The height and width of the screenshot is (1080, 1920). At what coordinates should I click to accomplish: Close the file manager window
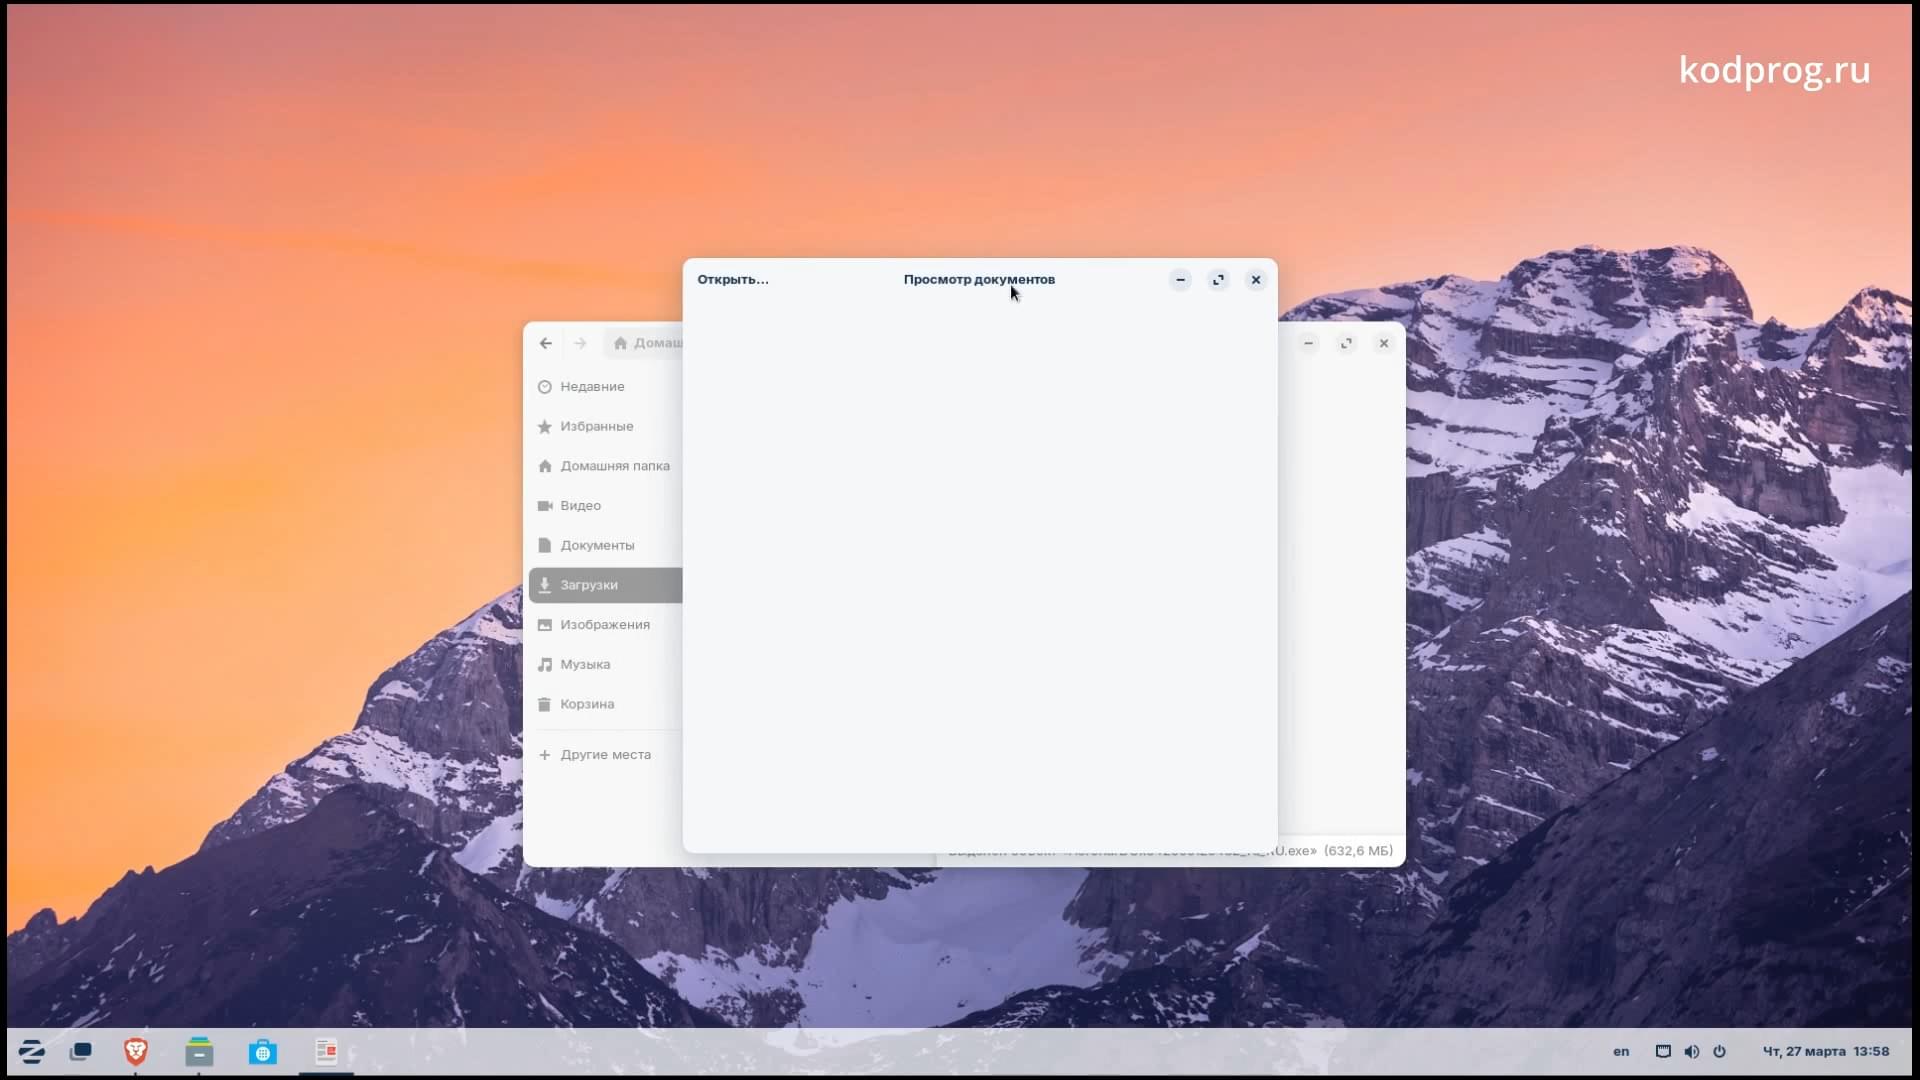(x=1384, y=343)
